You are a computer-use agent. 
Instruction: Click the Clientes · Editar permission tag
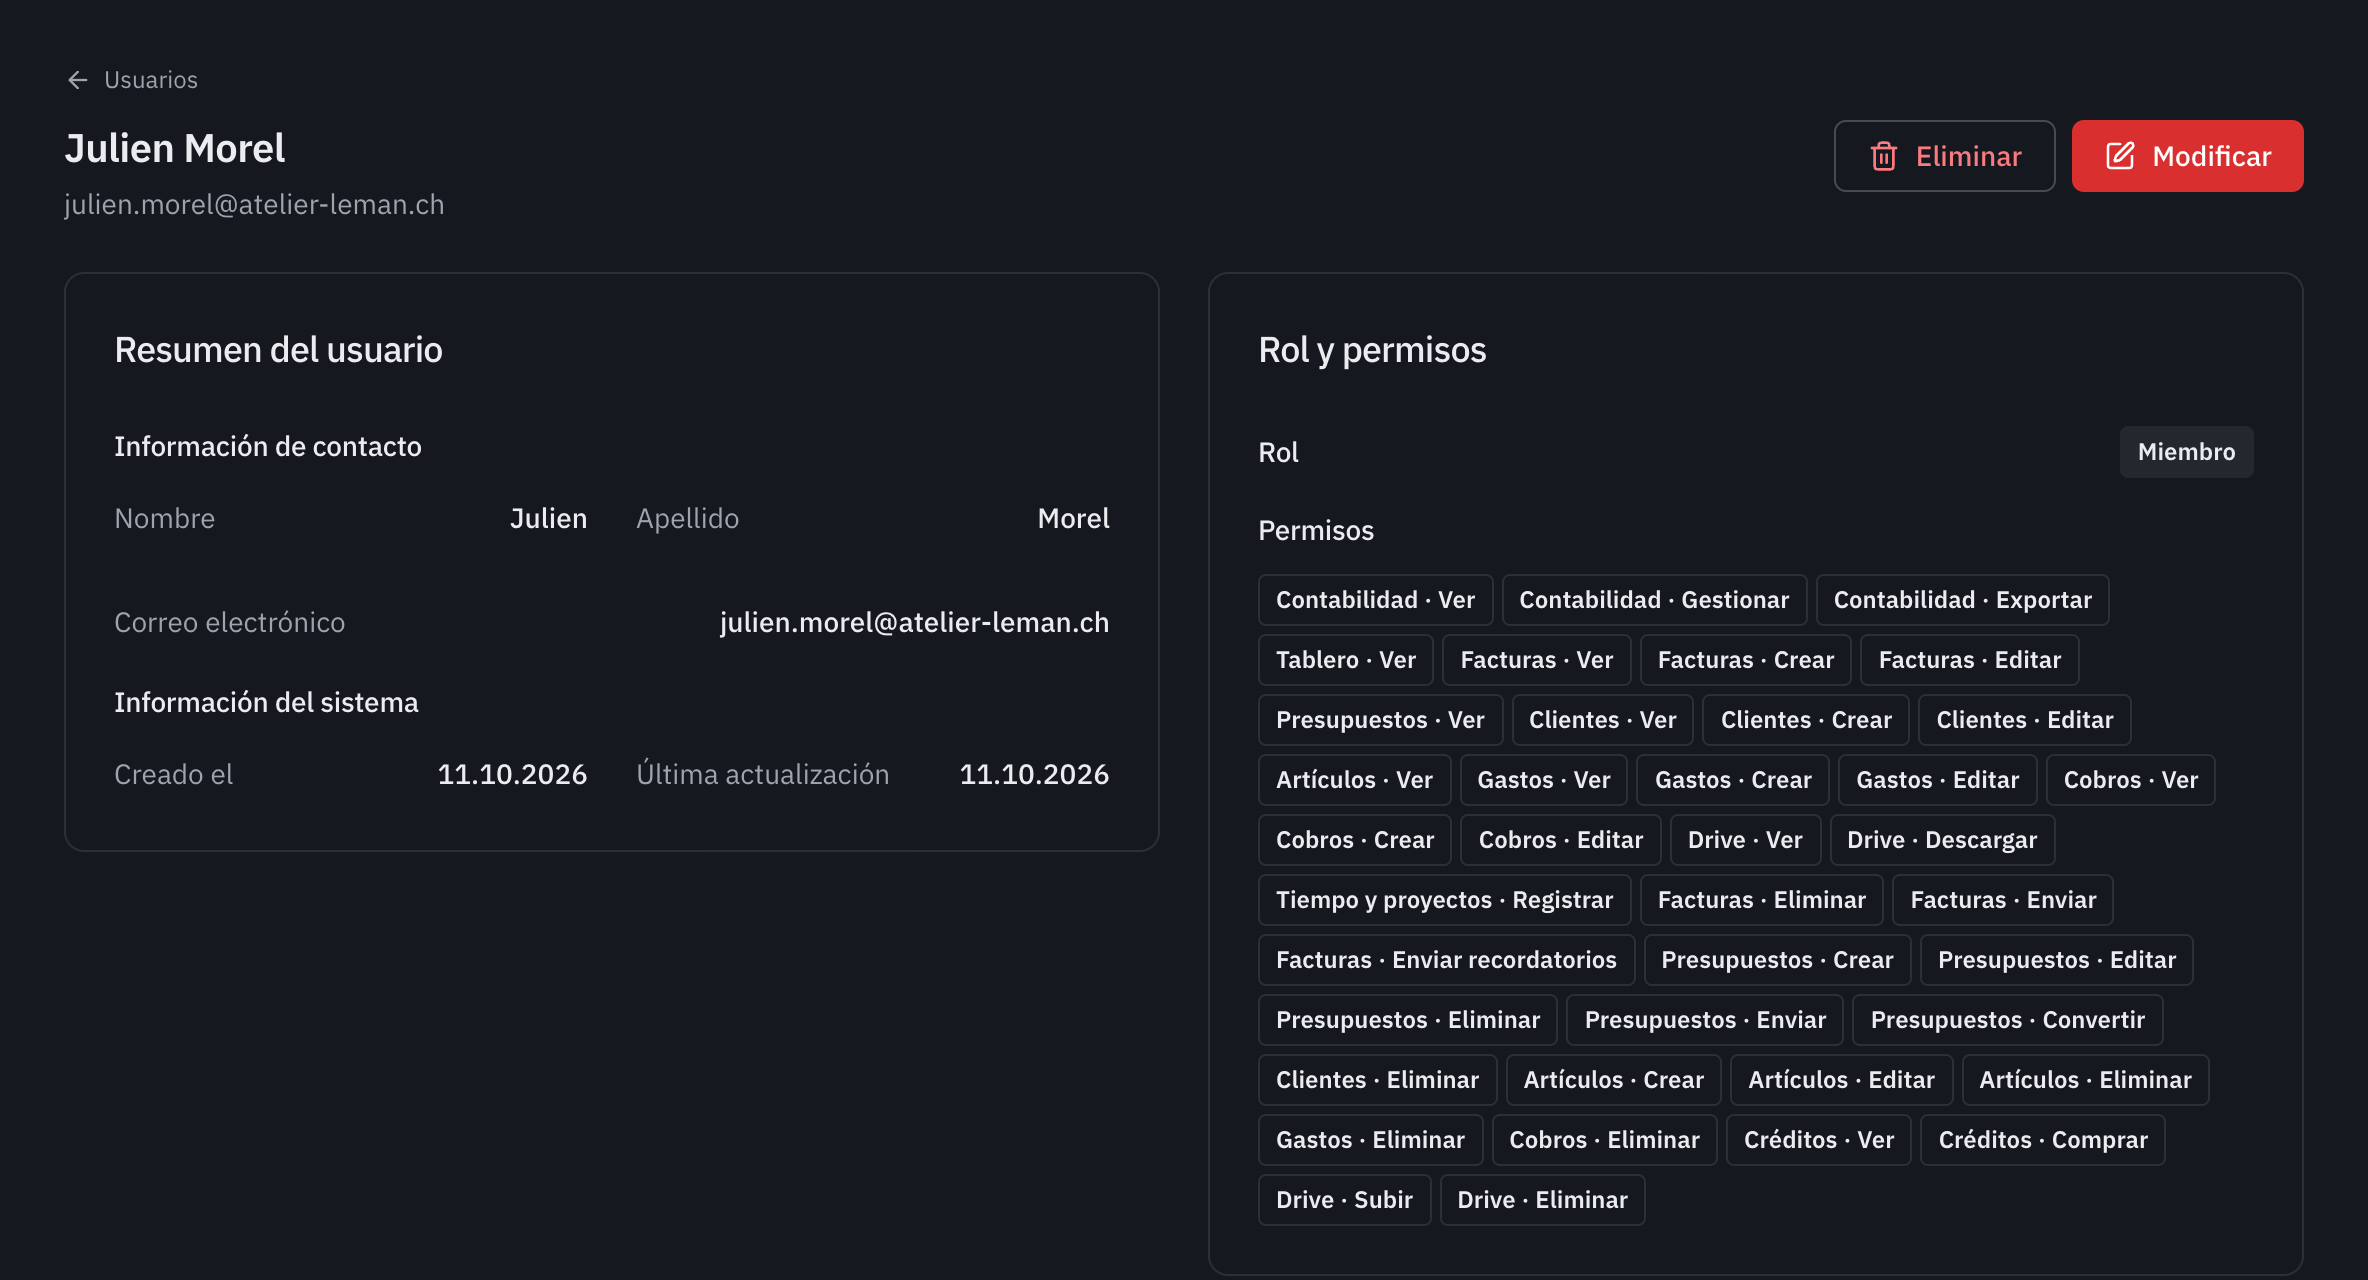point(2024,720)
